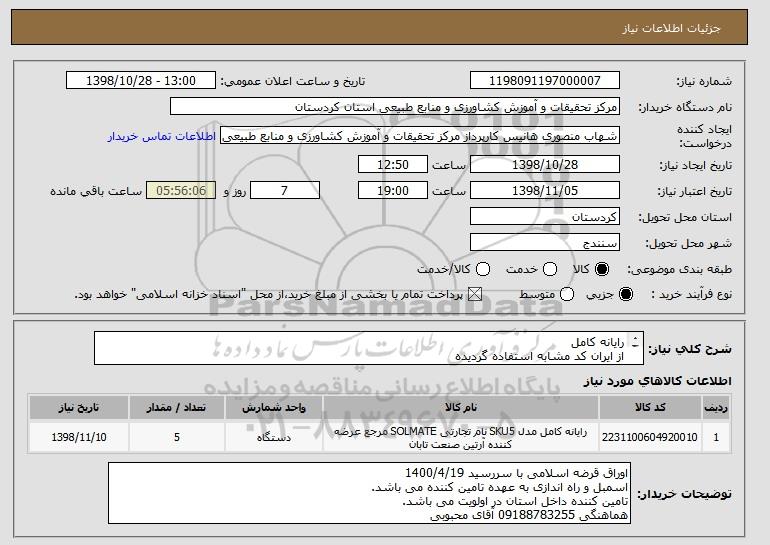This screenshot has width=770, height=545.
Task: Click the province field کردستان
Action: (x=545, y=217)
